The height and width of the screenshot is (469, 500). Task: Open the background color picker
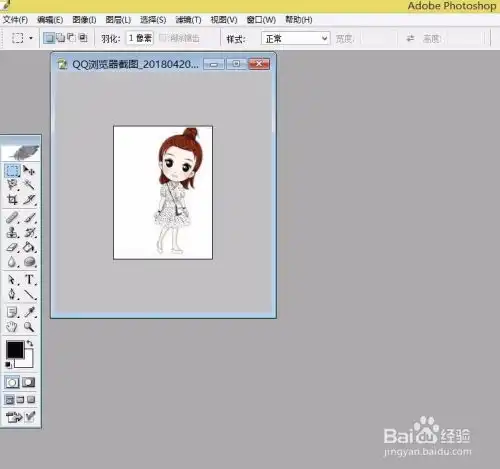pos(28,363)
